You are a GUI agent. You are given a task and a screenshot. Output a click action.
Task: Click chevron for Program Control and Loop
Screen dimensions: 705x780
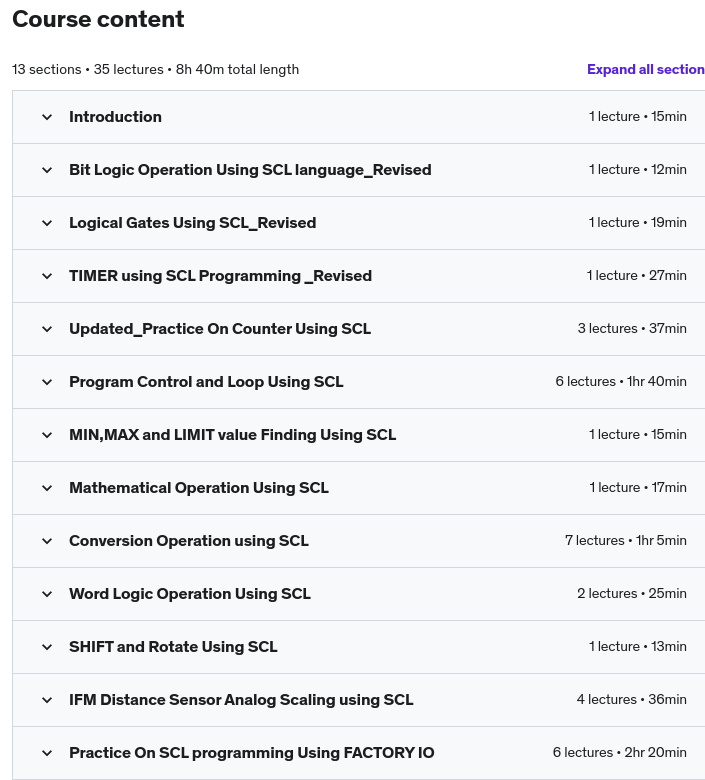(x=47, y=382)
